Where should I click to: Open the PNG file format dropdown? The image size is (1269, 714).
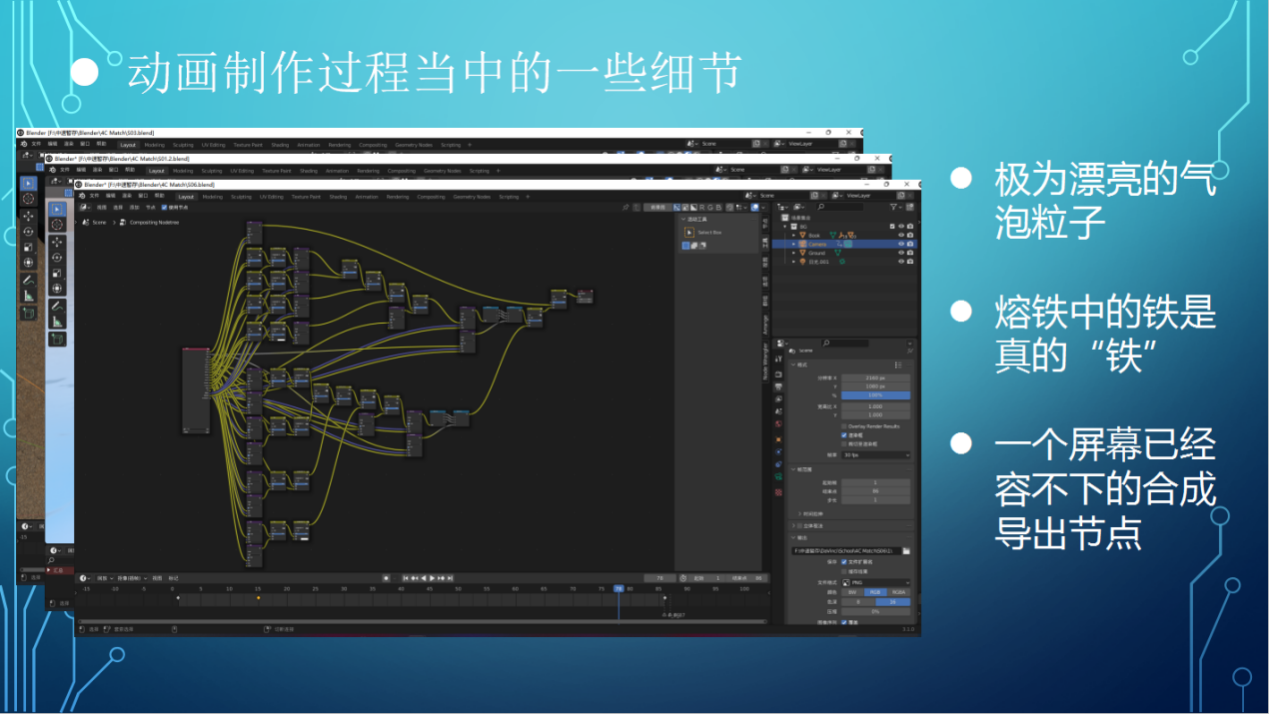(x=876, y=582)
